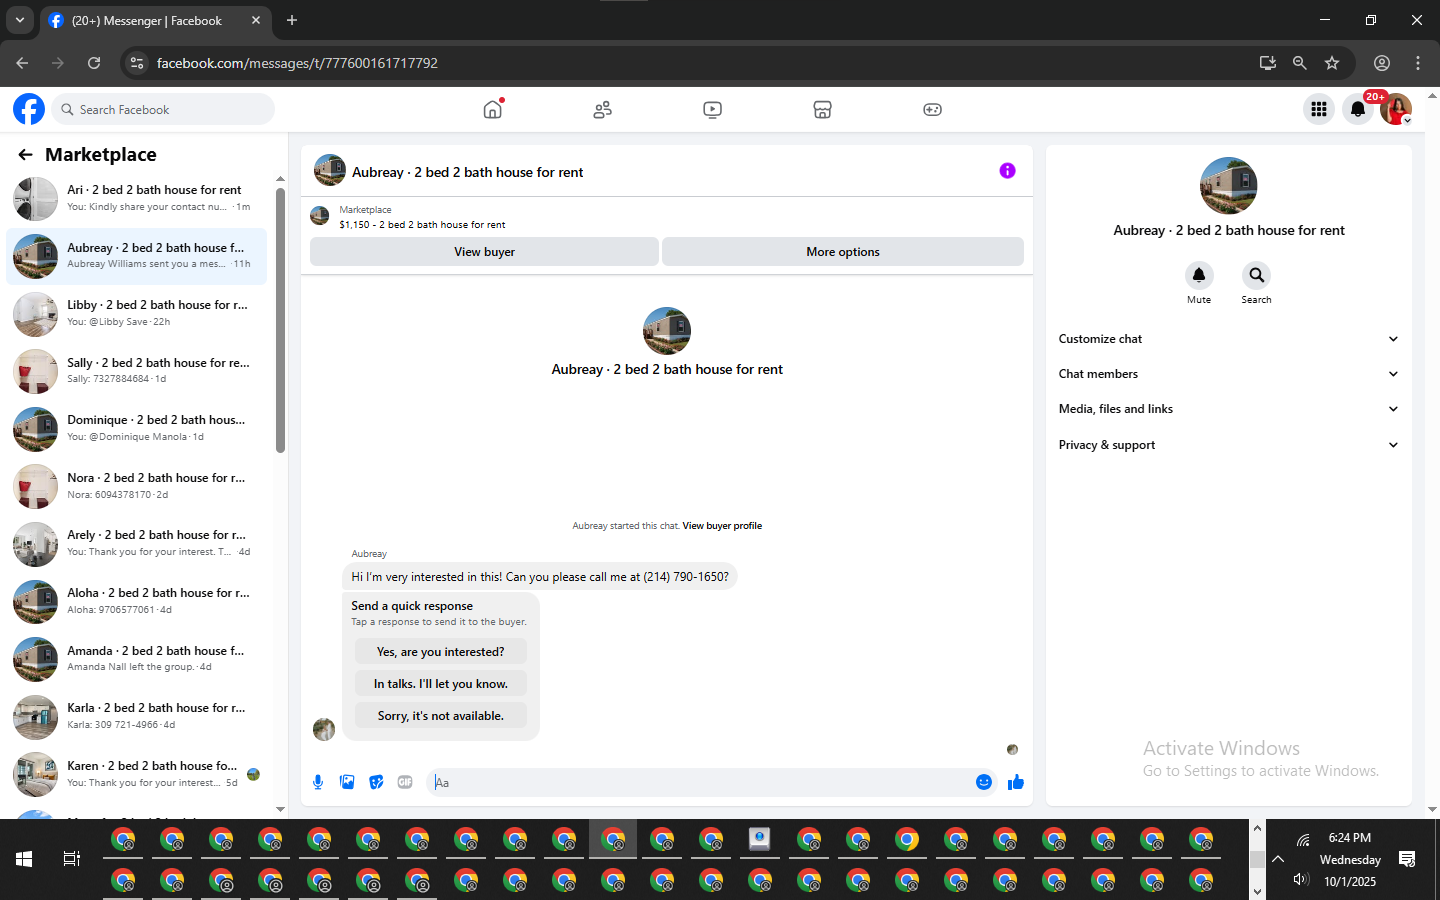Open the Marketplace storefront icon

click(822, 110)
